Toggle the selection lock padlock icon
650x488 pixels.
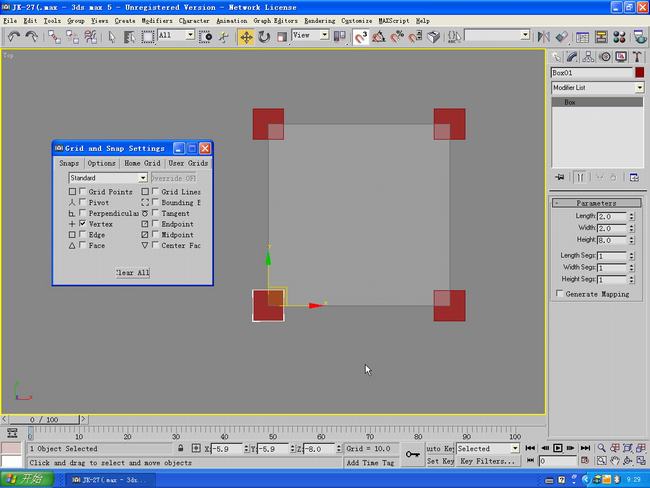[180, 448]
